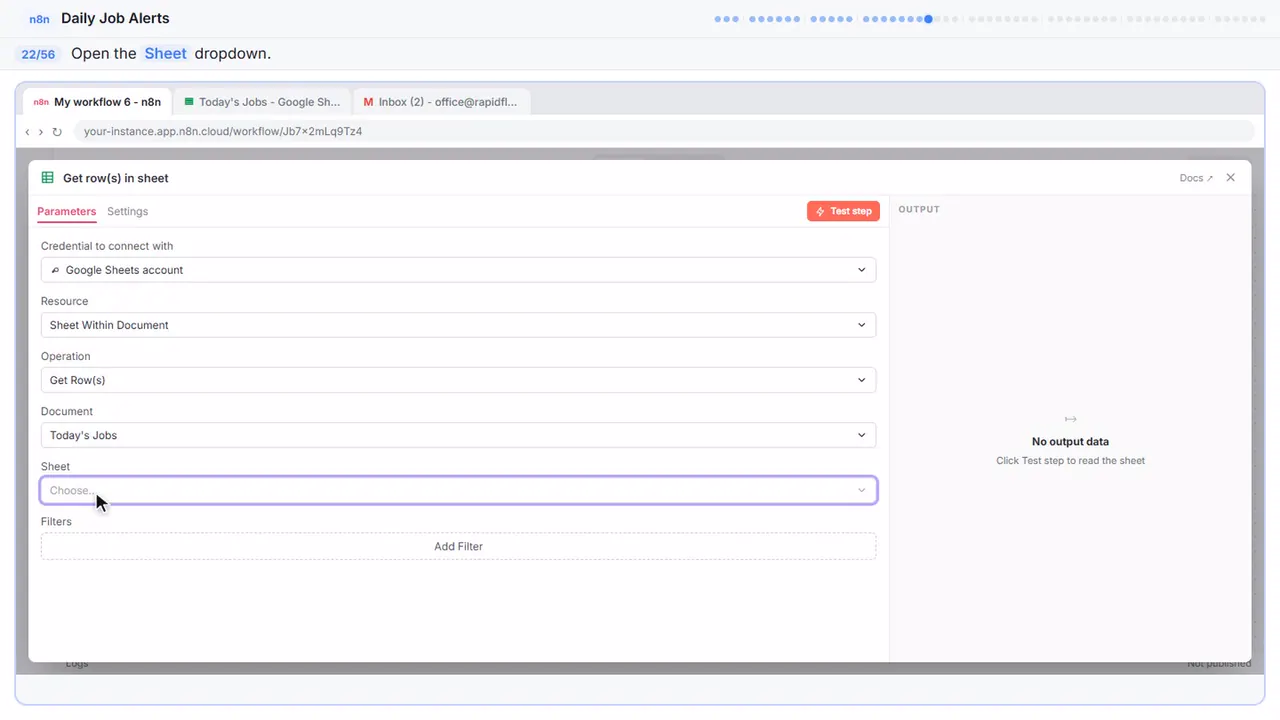Open the Sheet dropdown
The height and width of the screenshot is (720, 1280).
tap(458, 490)
